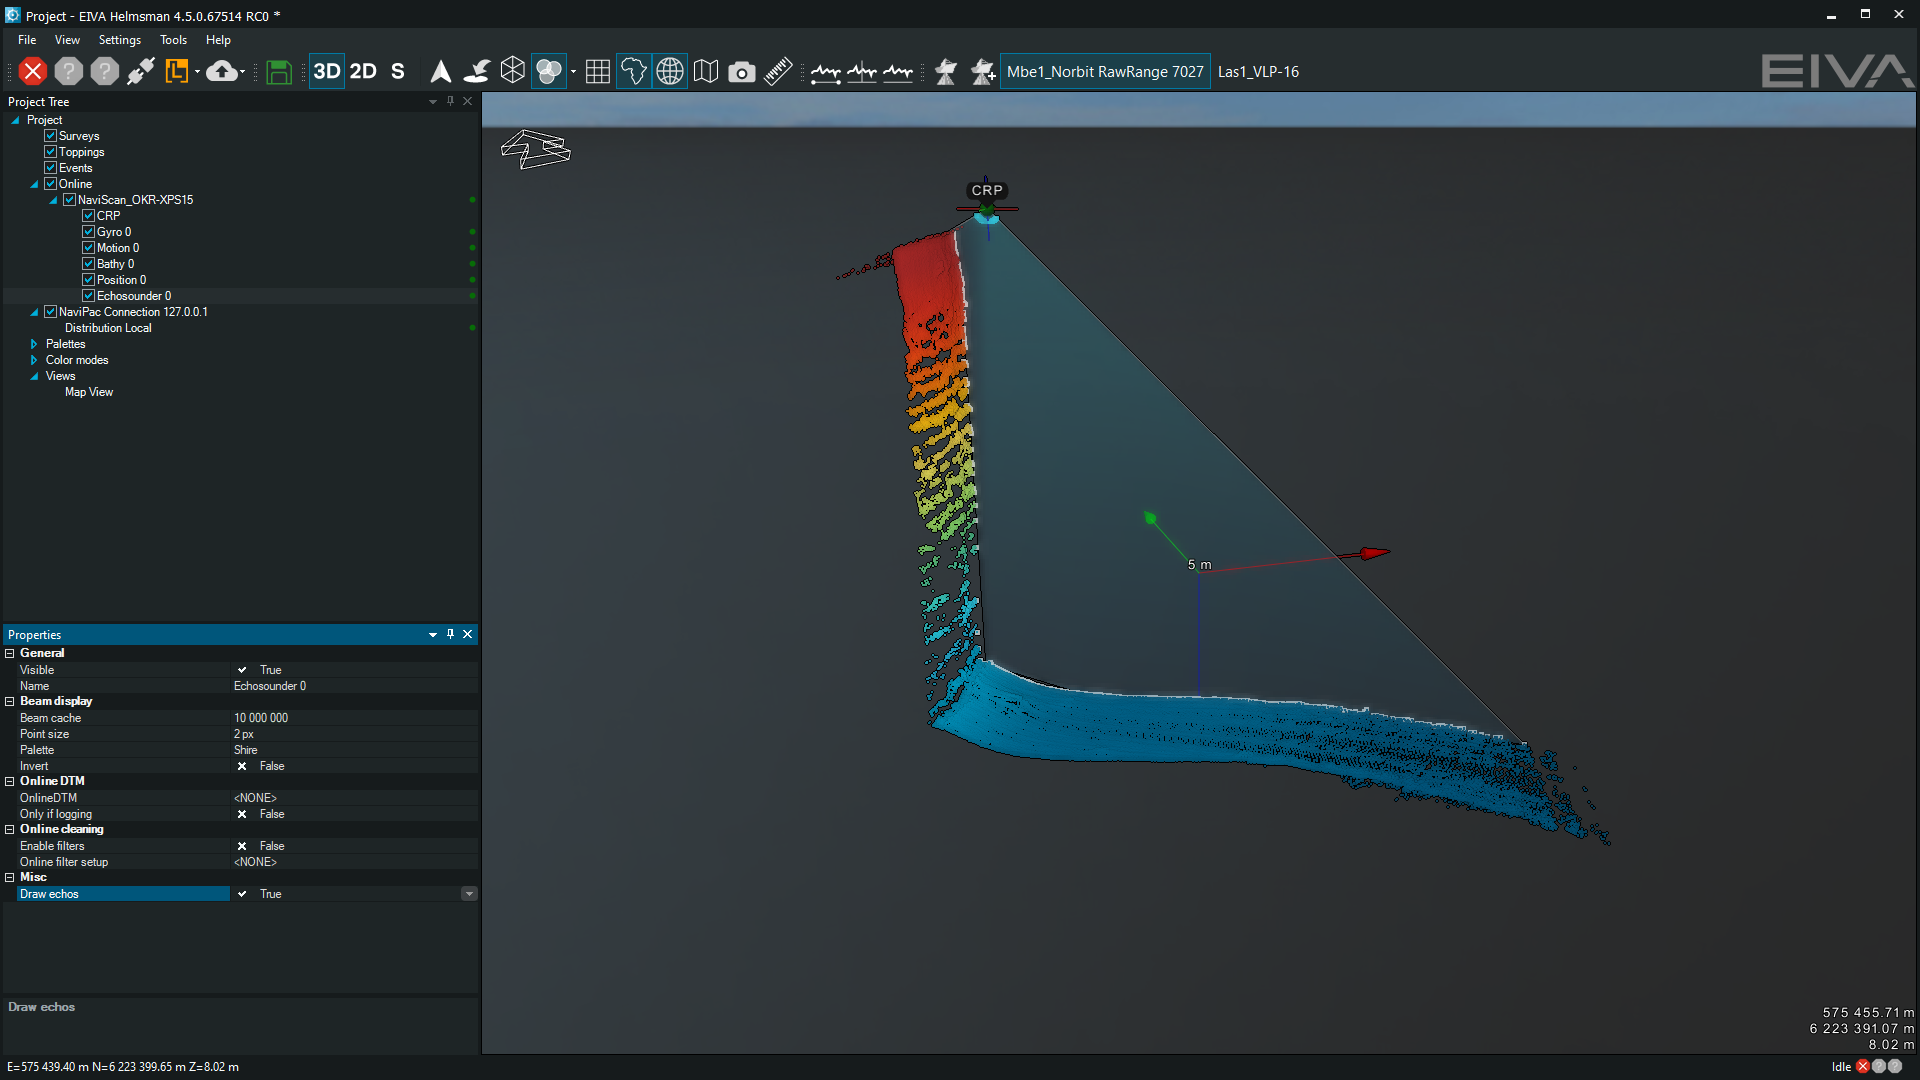Image resolution: width=1920 pixels, height=1080 pixels.
Task: Switch to 2D view mode
Action: click(x=363, y=71)
